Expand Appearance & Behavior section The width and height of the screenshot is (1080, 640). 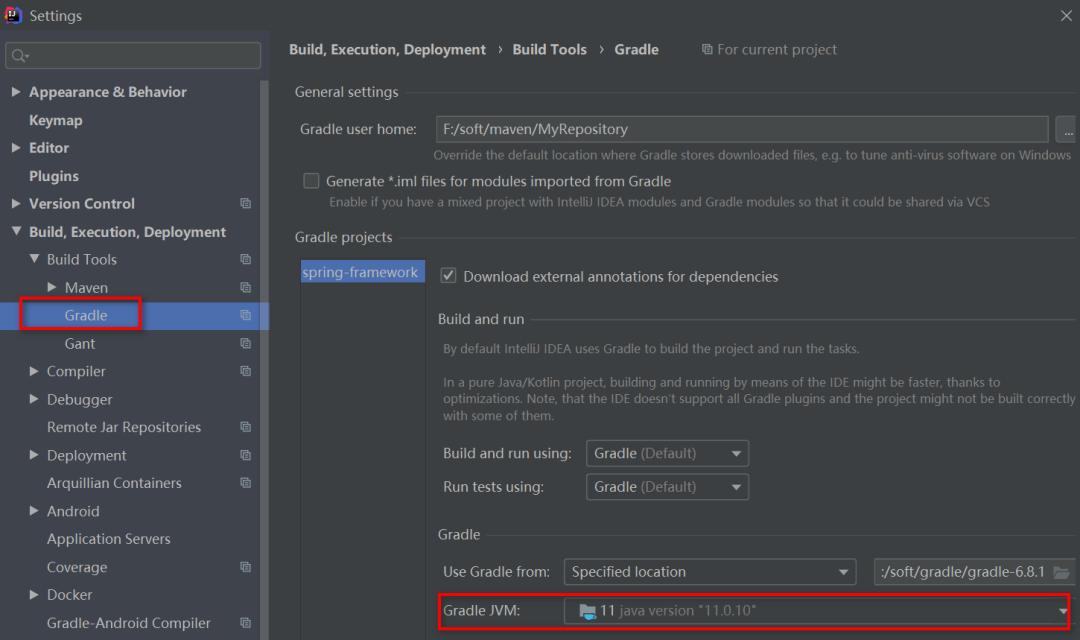(16, 92)
